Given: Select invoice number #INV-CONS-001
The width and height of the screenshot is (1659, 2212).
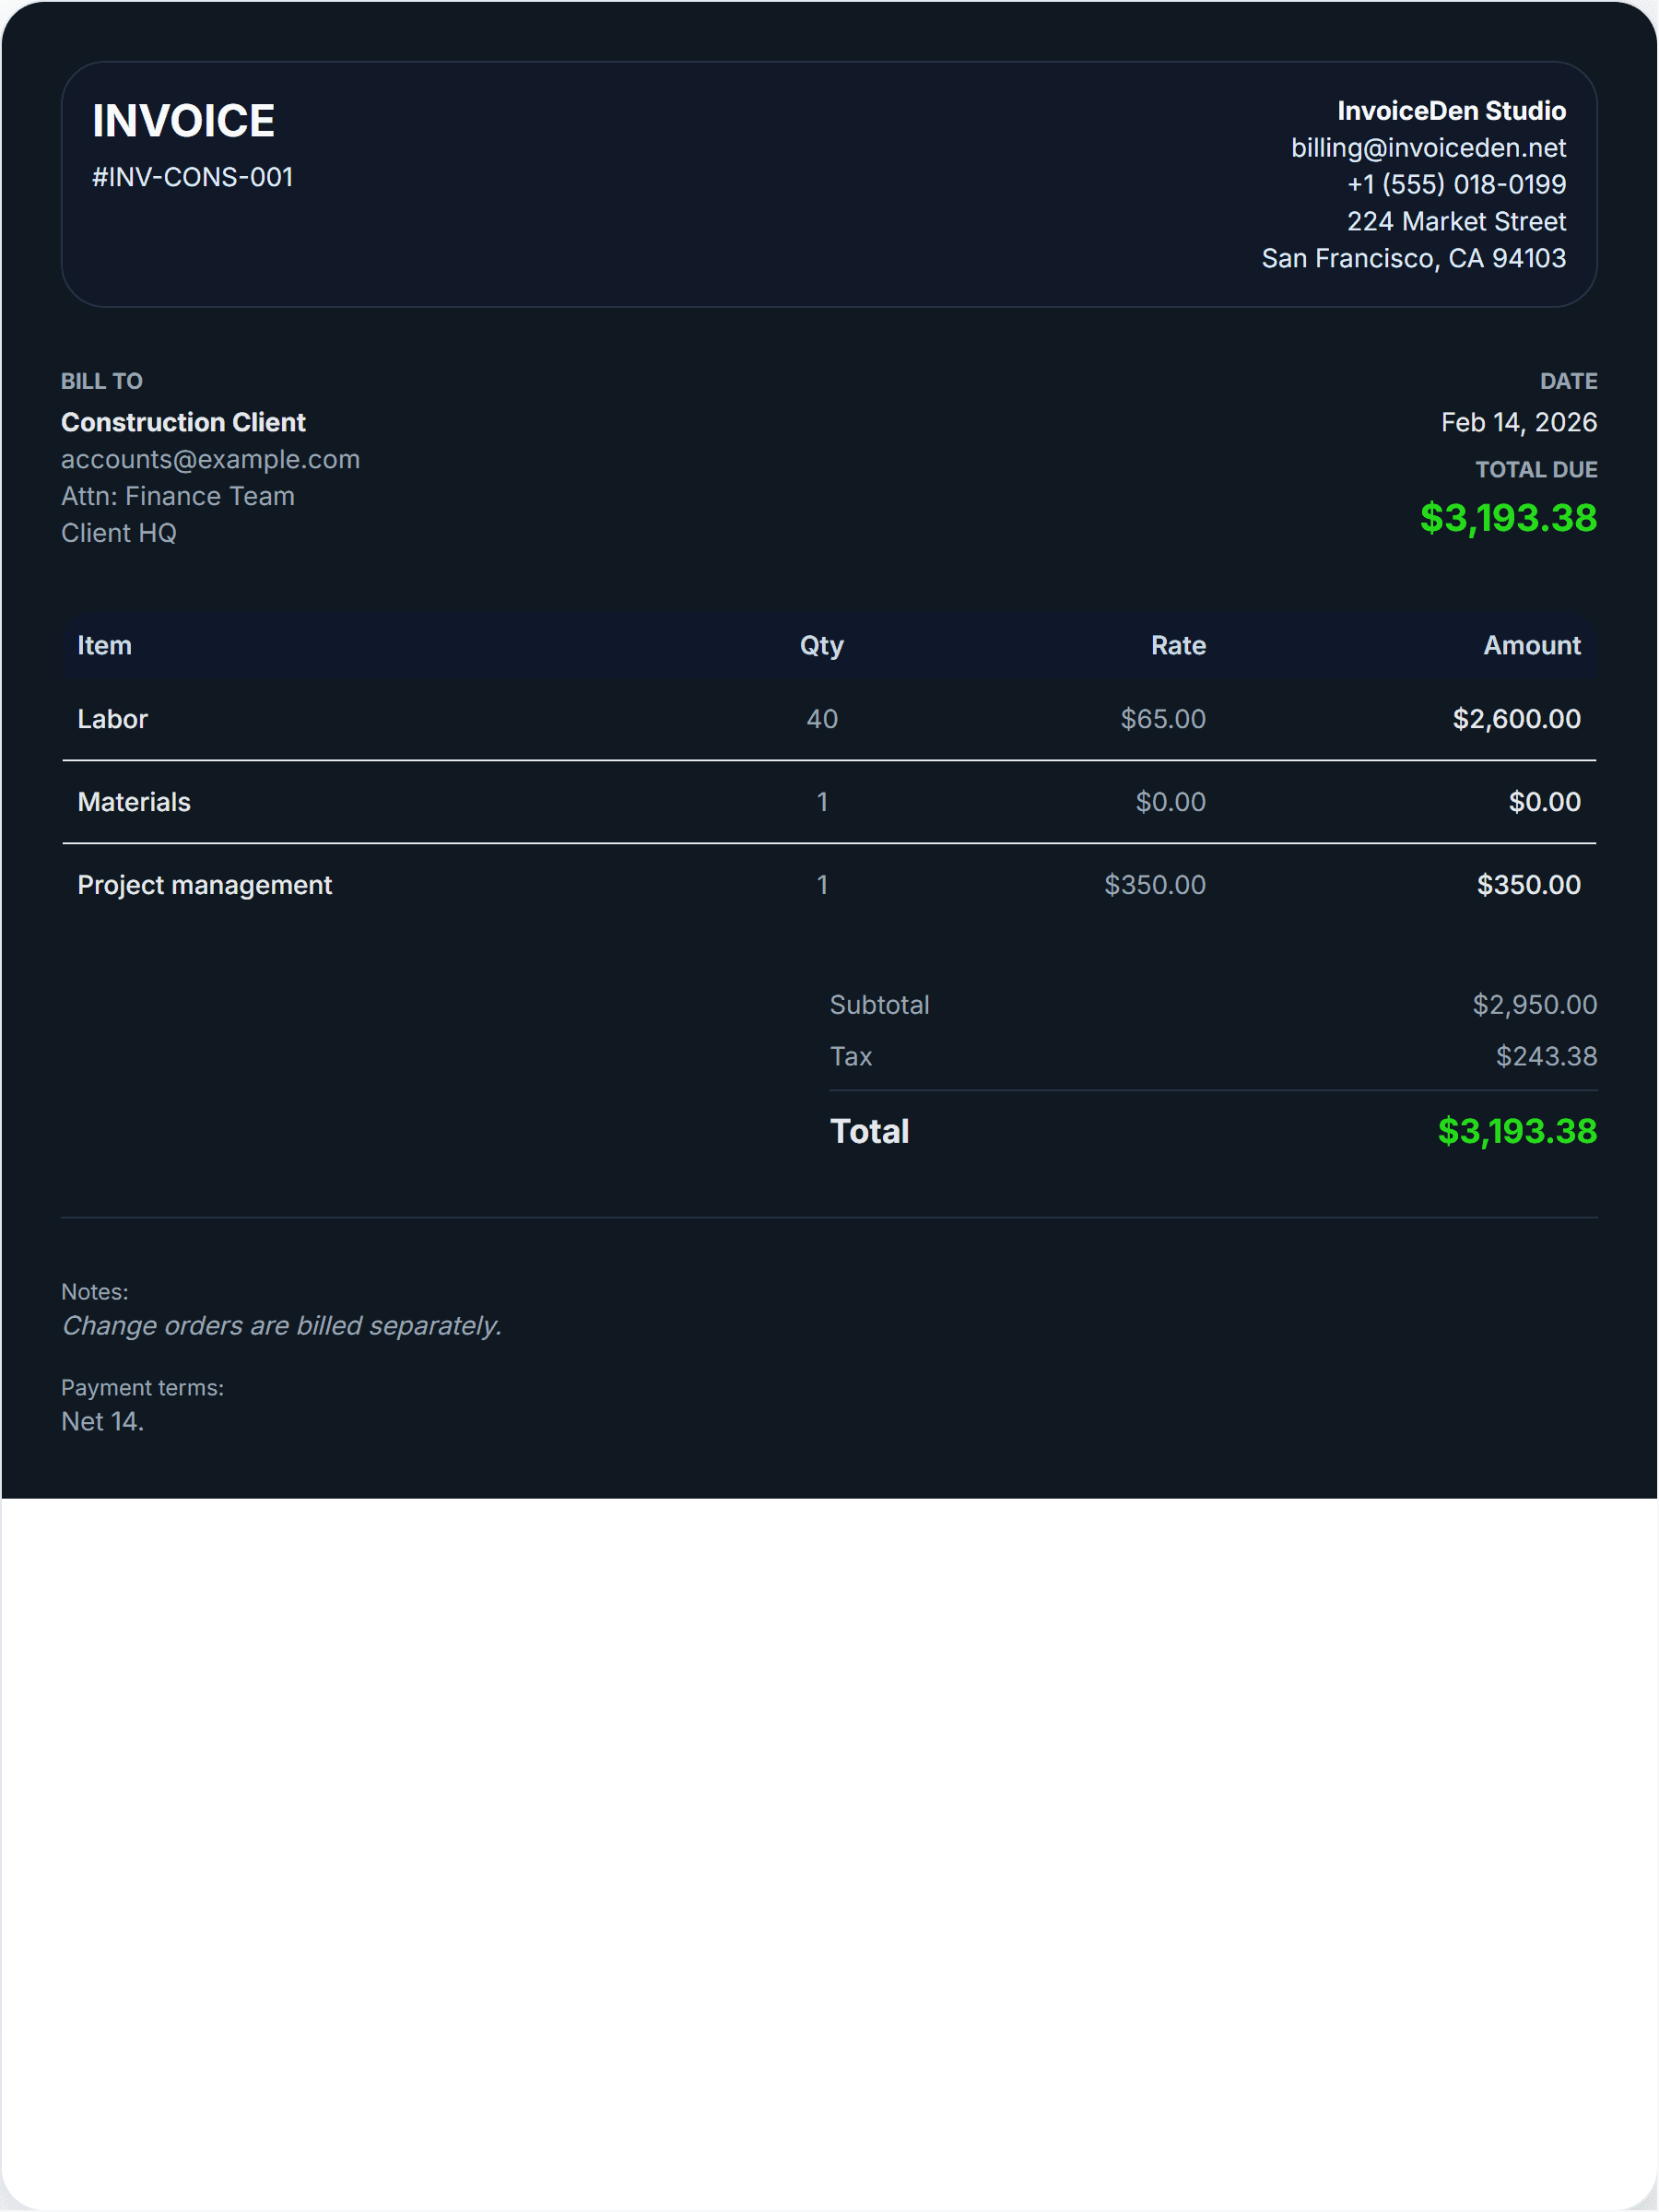Looking at the screenshot, I should pyautogui.click(x=192, y=177).
